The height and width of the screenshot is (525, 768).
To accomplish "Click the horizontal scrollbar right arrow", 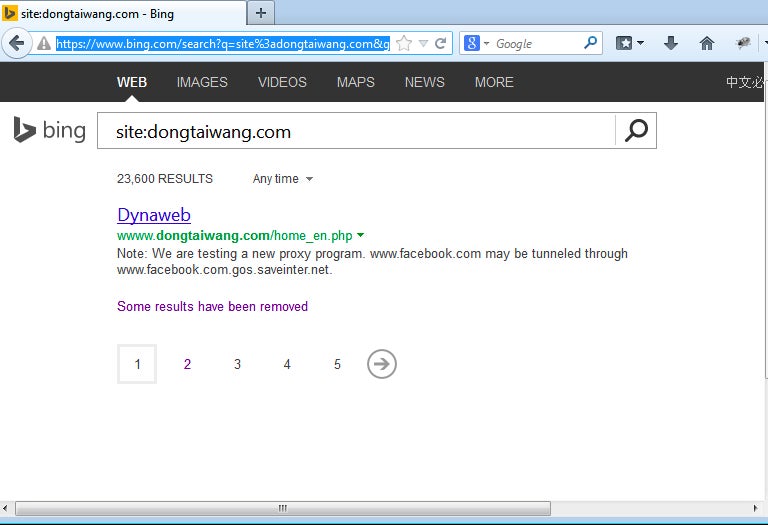I will tap(755, 508).
